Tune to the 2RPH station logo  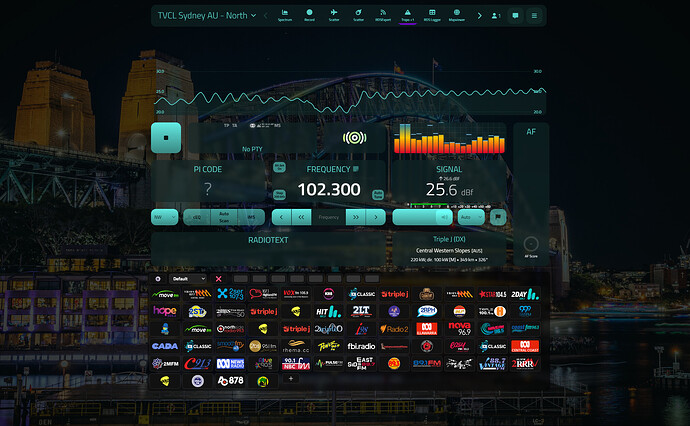427,311
